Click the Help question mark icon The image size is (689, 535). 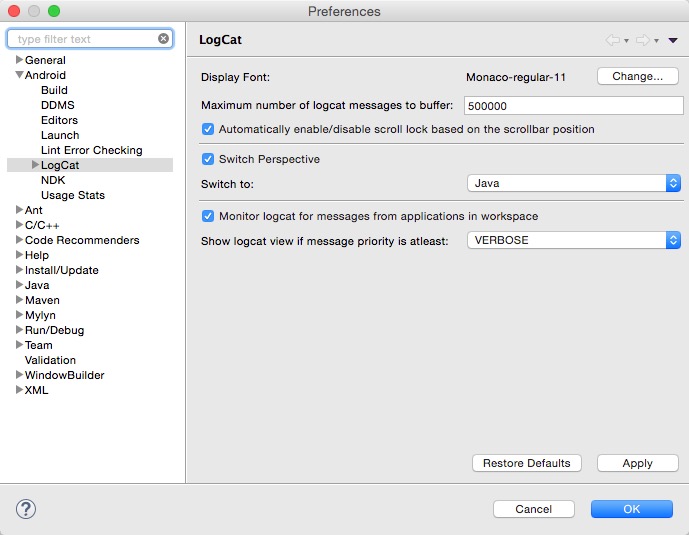click(x=26, y=509)
